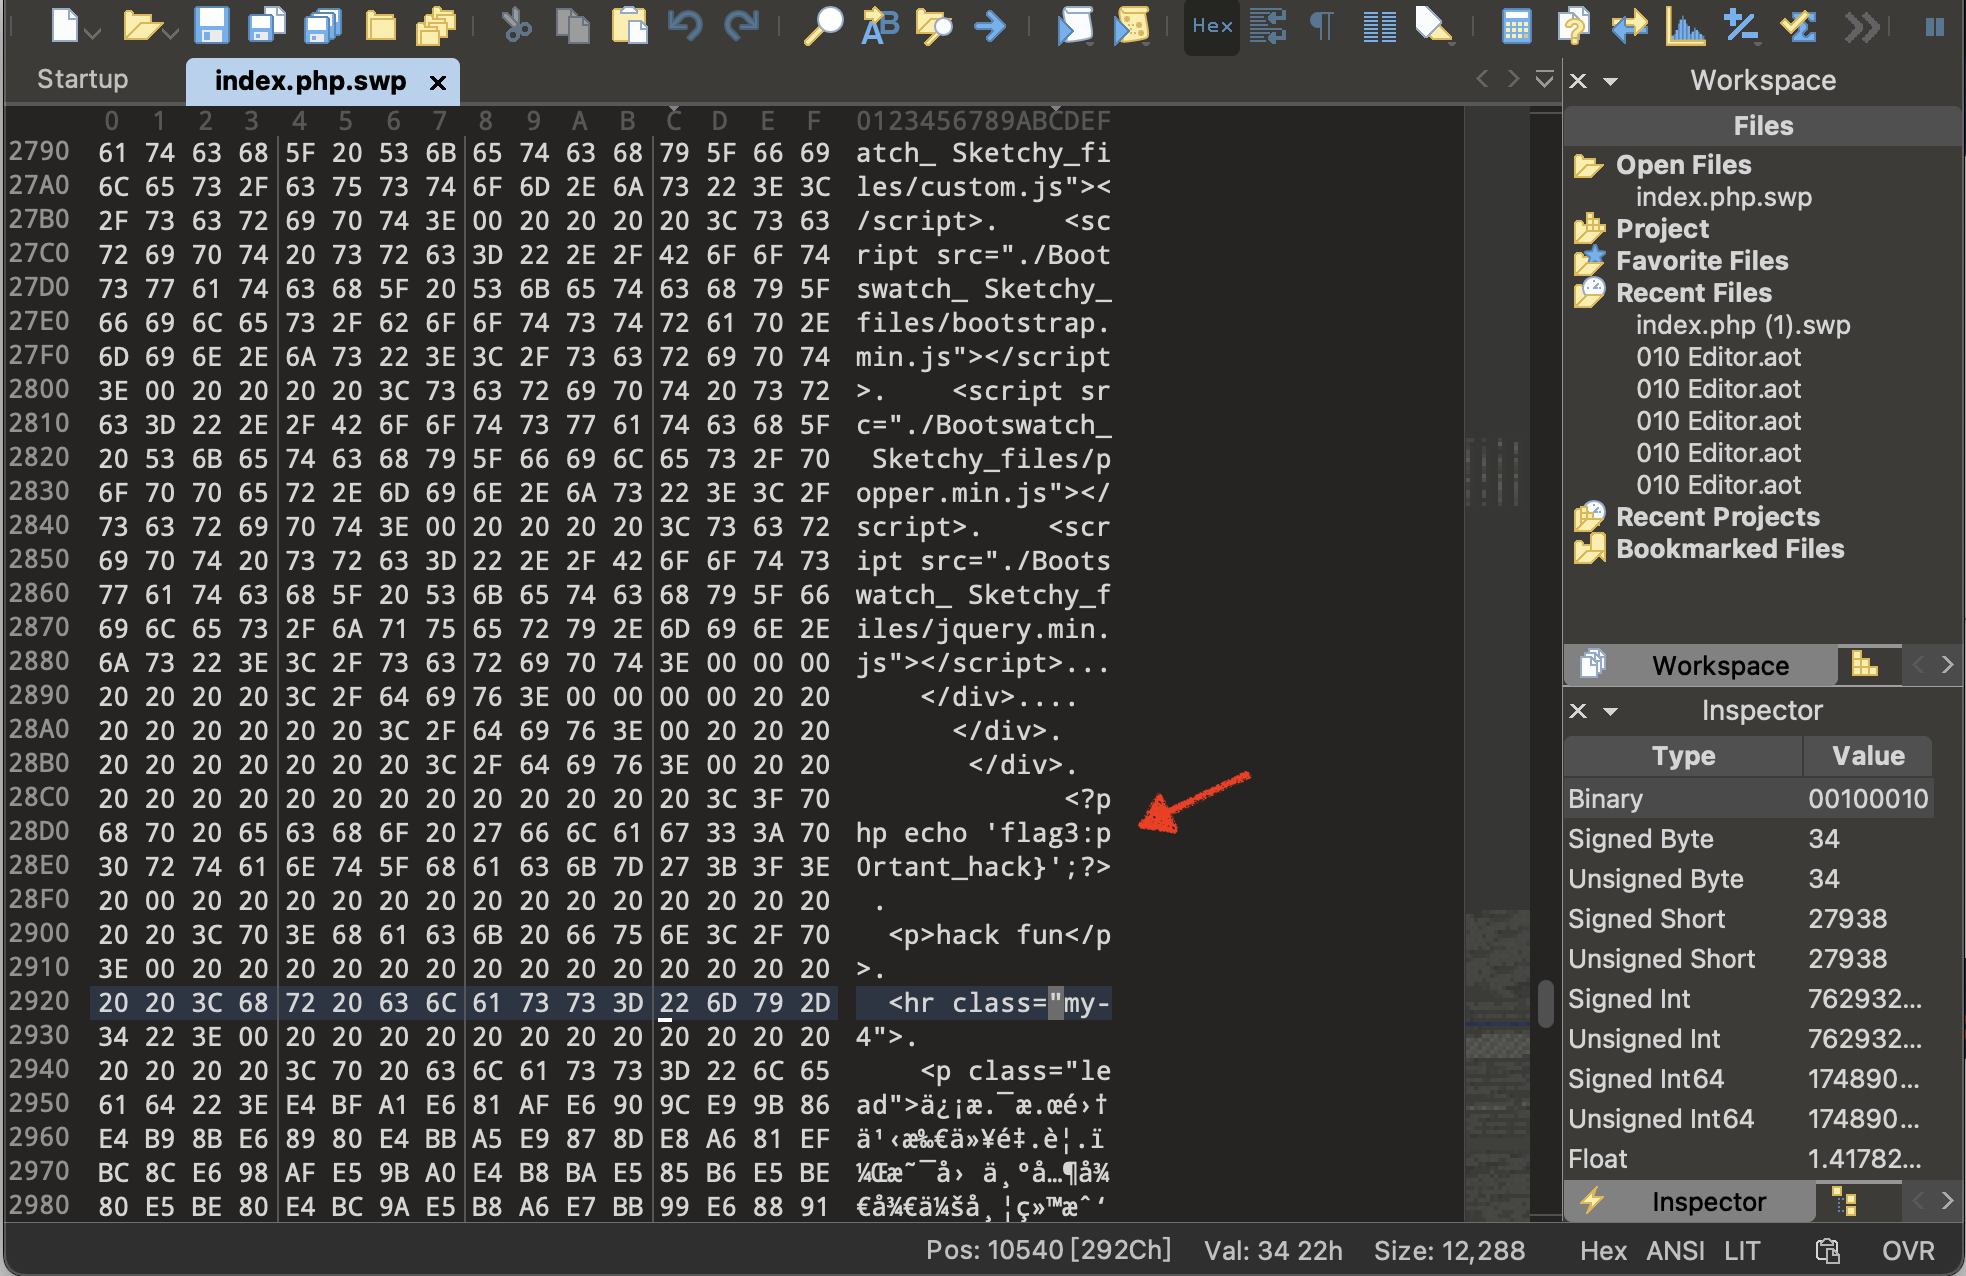
Task: Click the Find magnifier icon
Action: point(822,26)
